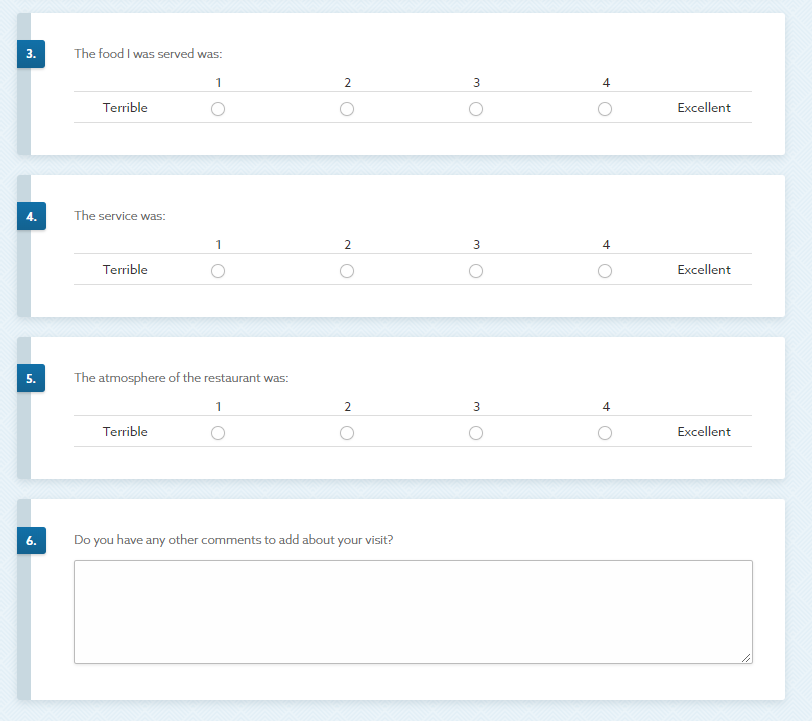812x721 pixels.
Task: Click the question 5 number badge
Action: [31, 378]
